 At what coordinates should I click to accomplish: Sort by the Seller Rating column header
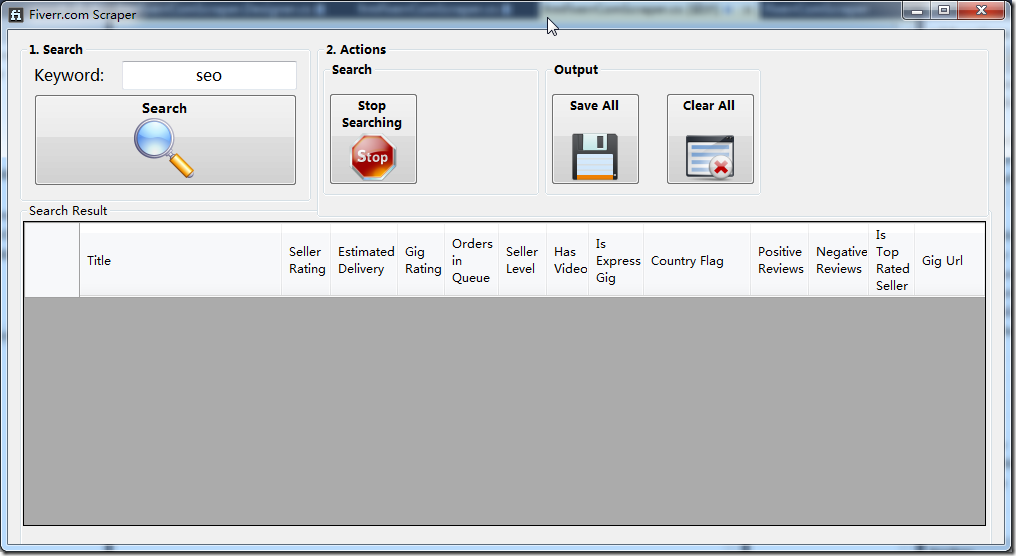(306, 261)
